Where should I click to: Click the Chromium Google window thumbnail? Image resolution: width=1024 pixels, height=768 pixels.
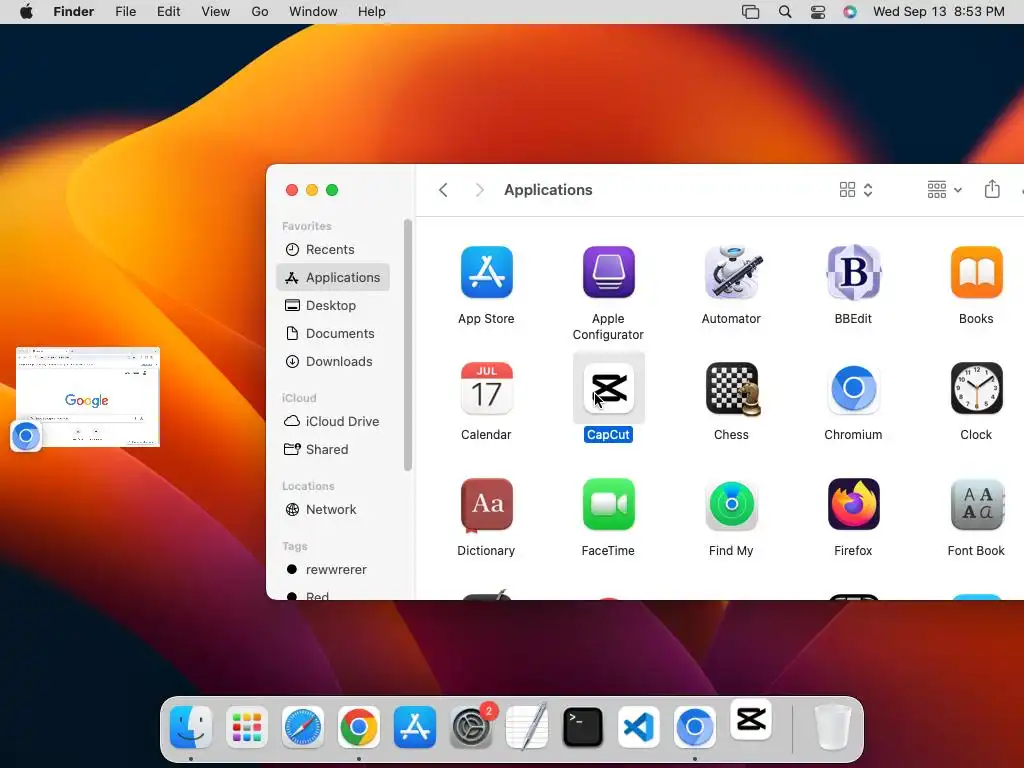pos(88,397)
